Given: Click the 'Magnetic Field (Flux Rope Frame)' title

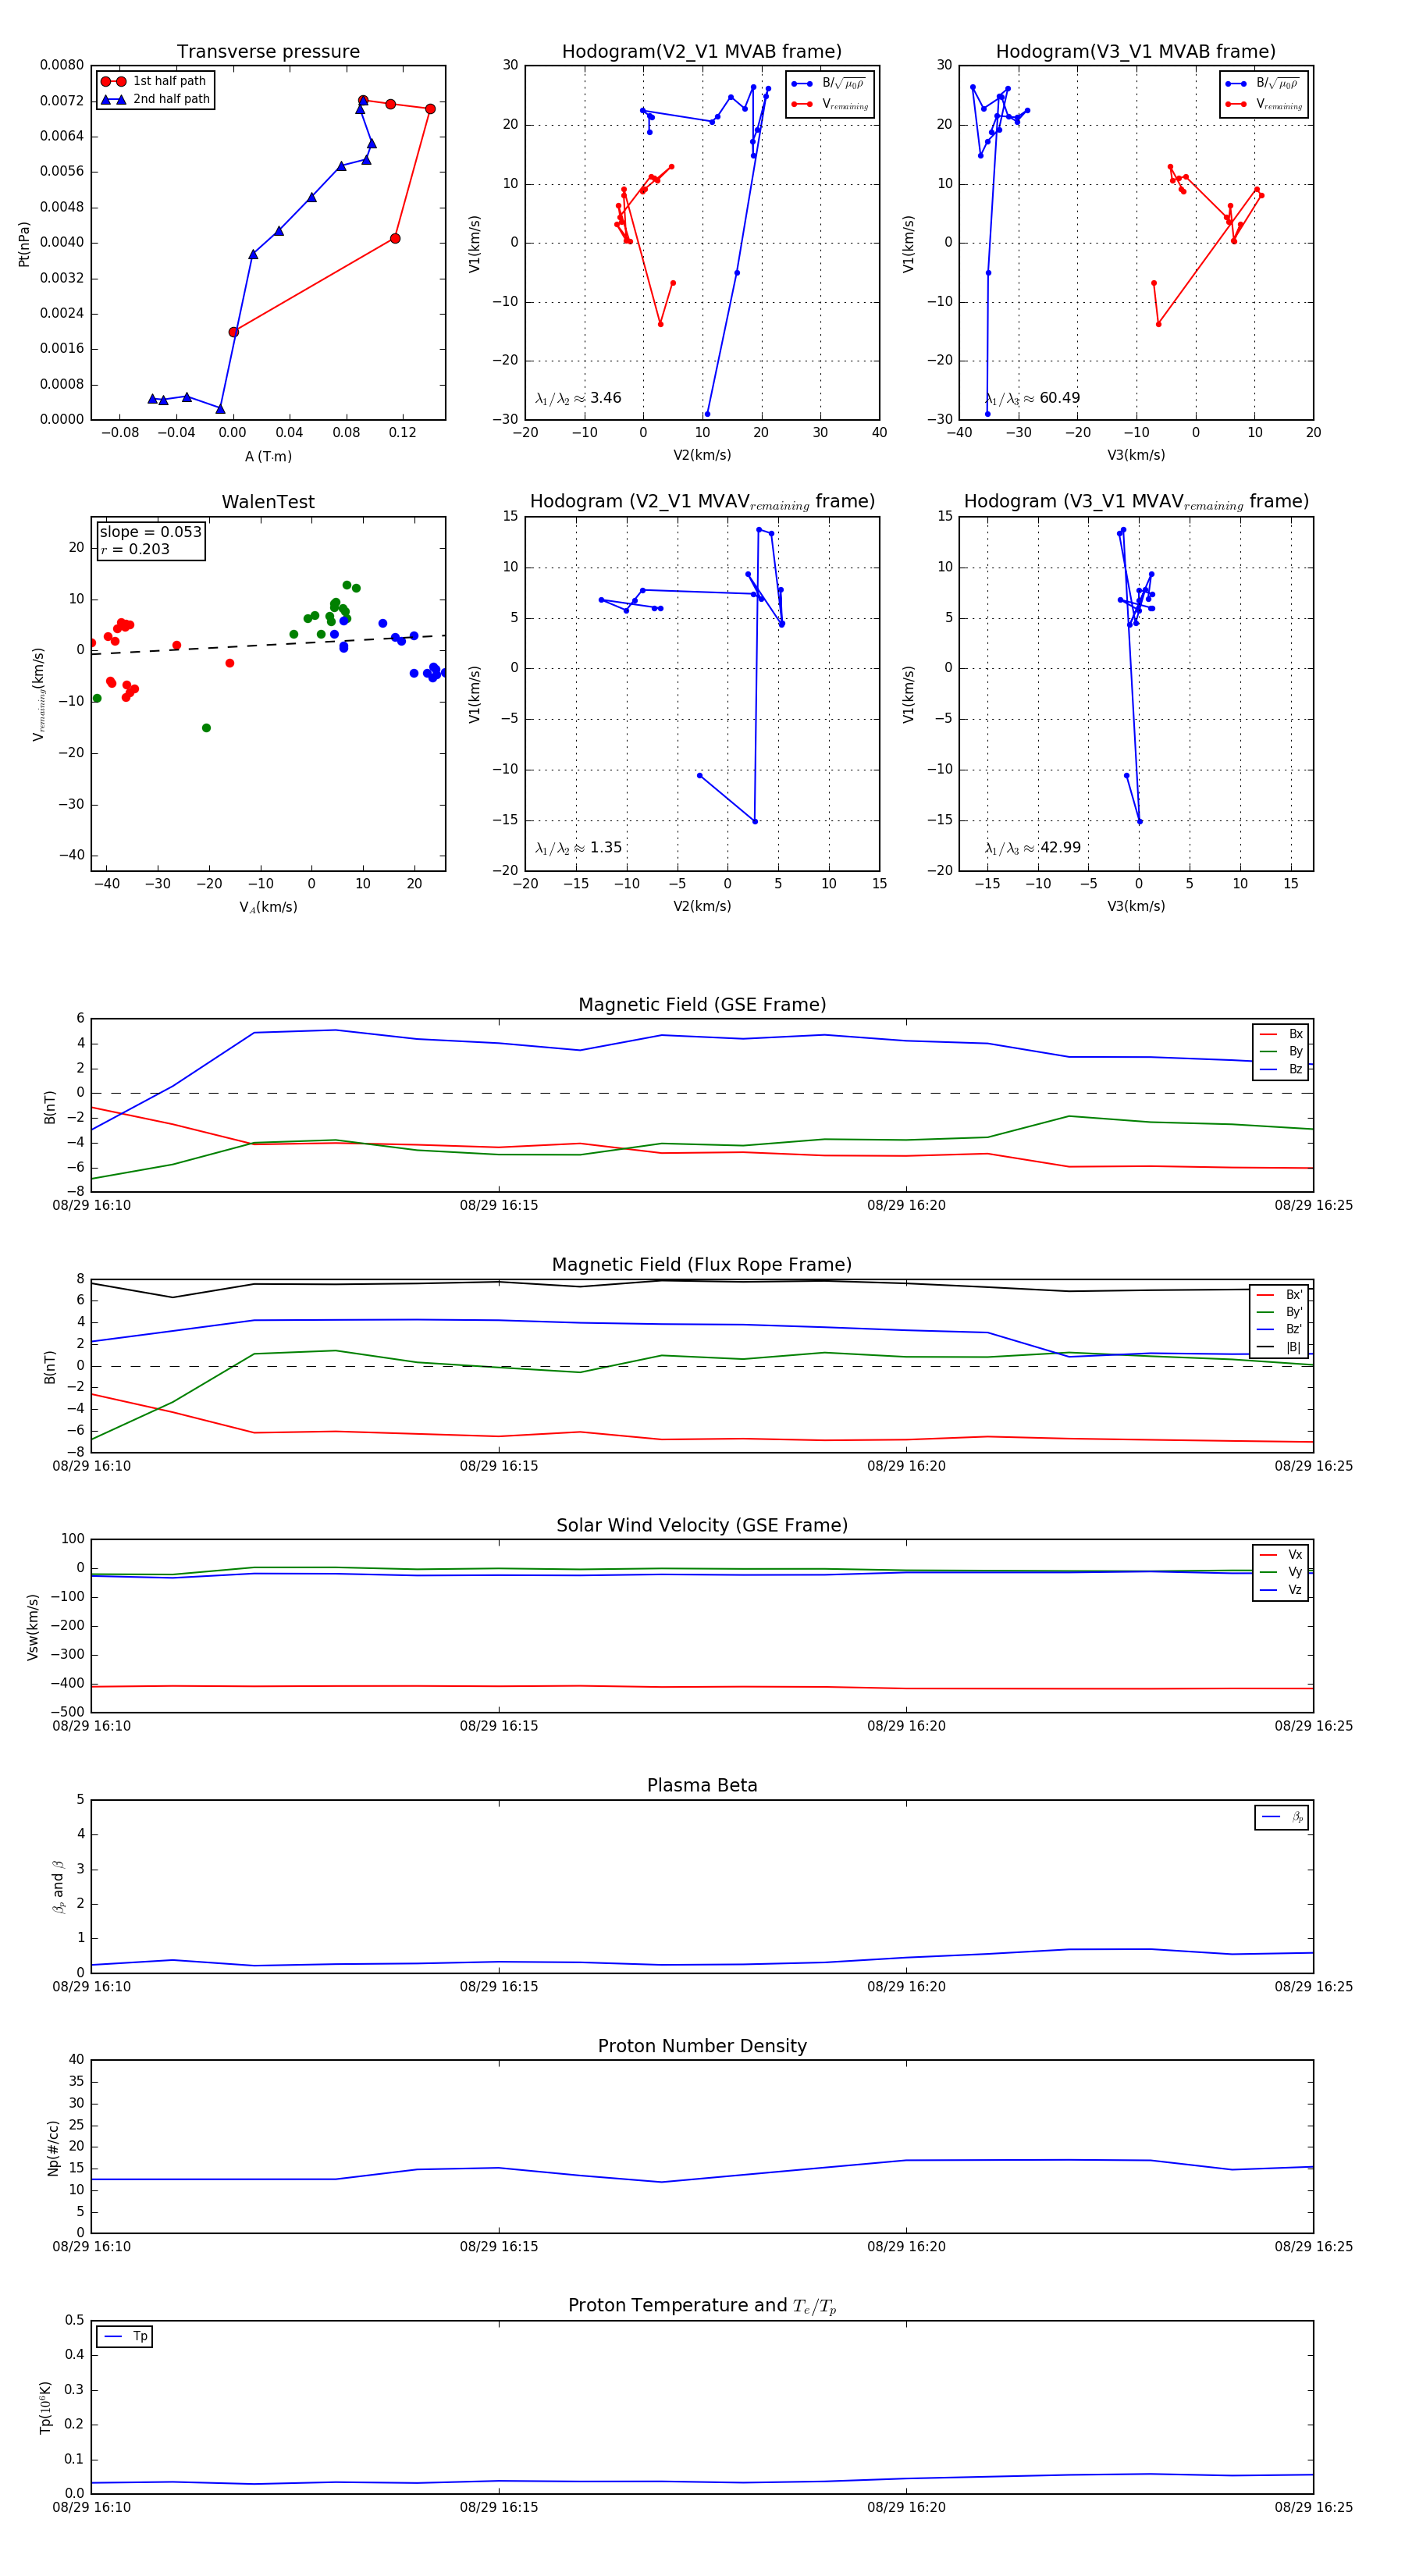Looking at the screenshot, I should [x=702, y=1265].
